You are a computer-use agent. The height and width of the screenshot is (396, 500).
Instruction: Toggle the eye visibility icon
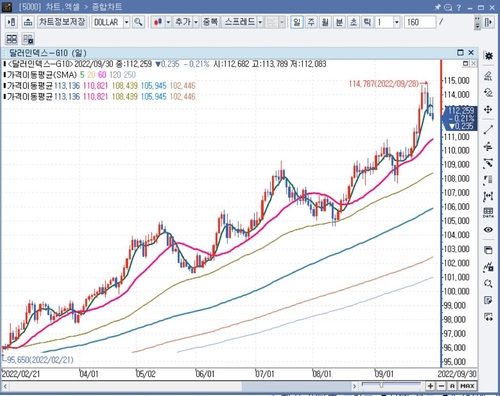pos(488,230)
